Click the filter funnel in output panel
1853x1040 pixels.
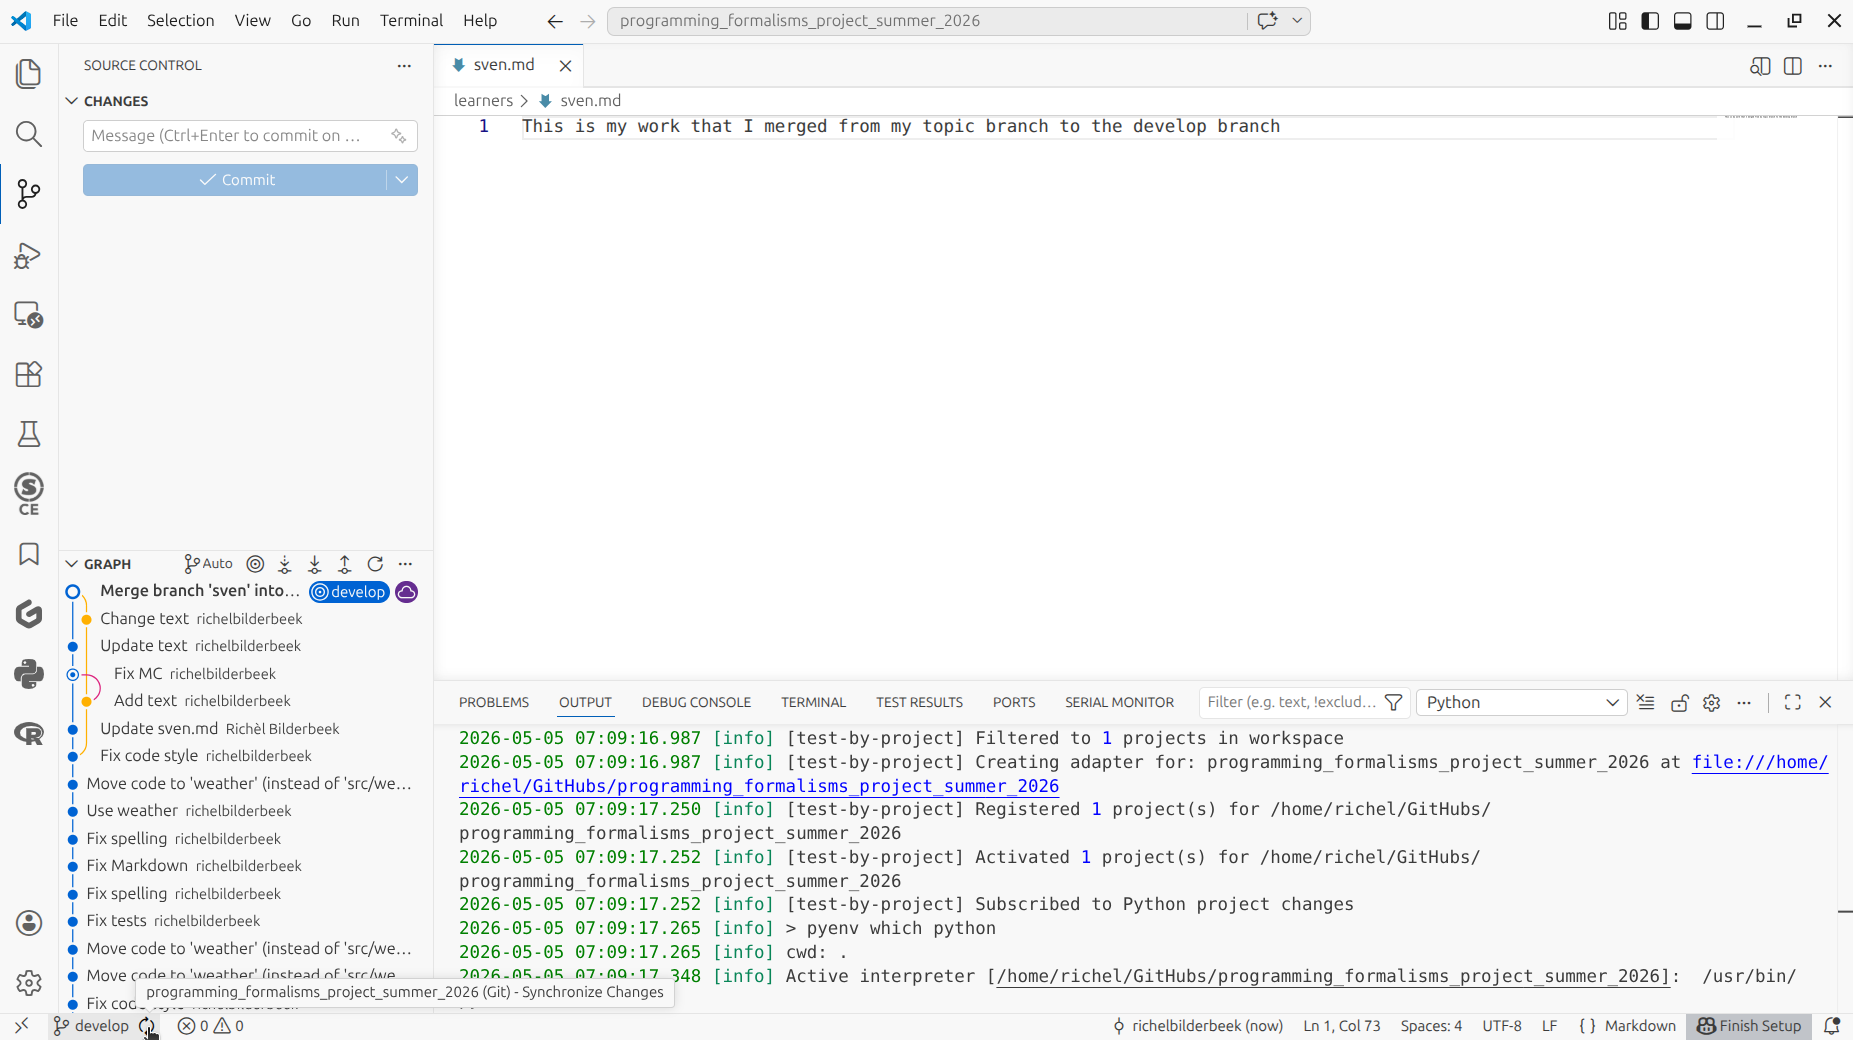pyautogui.click(x=1393, y=703)
